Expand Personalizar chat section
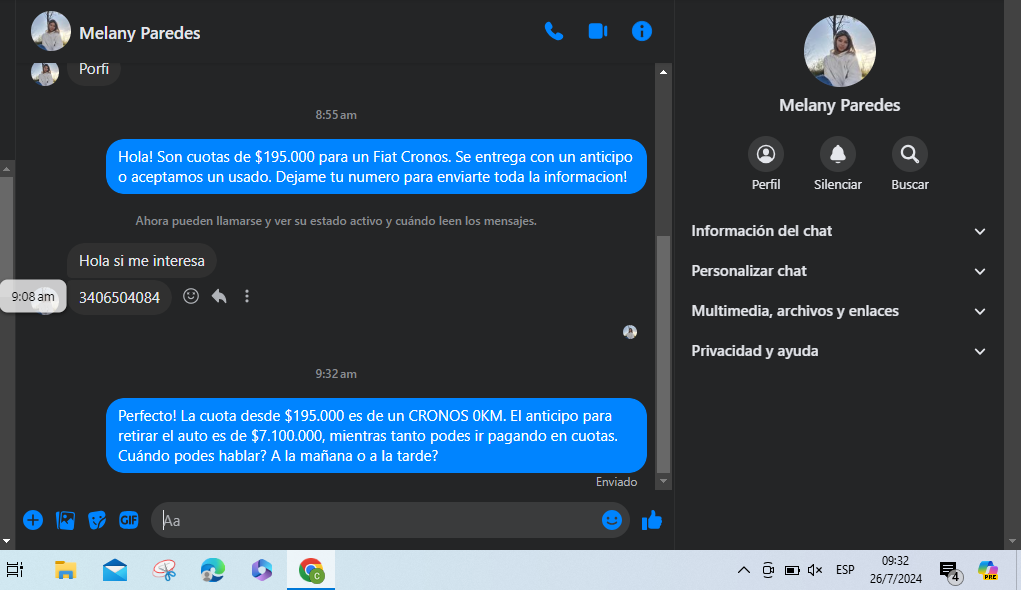The image size is (1021, 590). point(839,271)
